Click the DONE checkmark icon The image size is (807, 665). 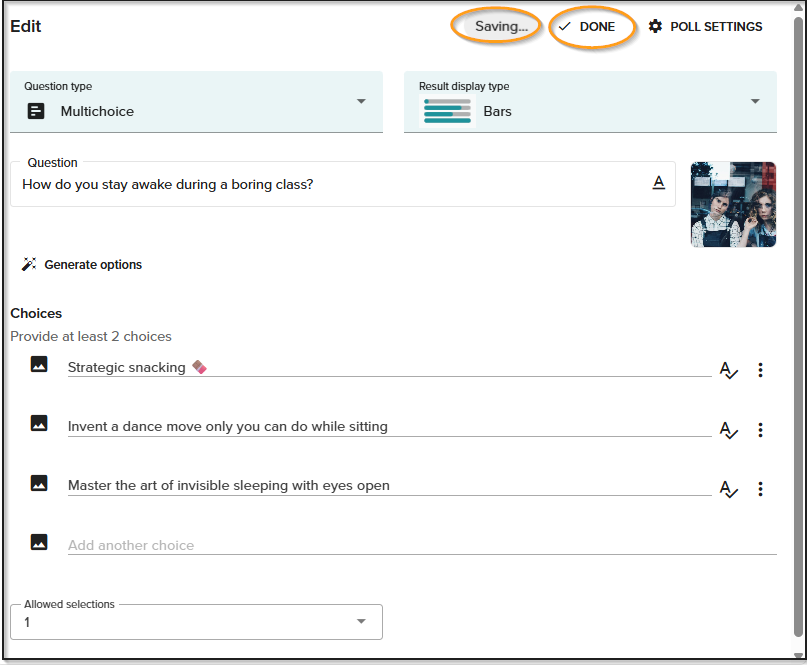point(565,26)
